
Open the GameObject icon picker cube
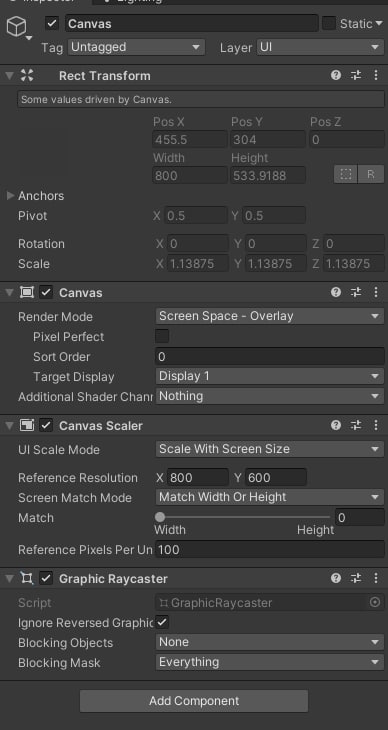[16, 27]
